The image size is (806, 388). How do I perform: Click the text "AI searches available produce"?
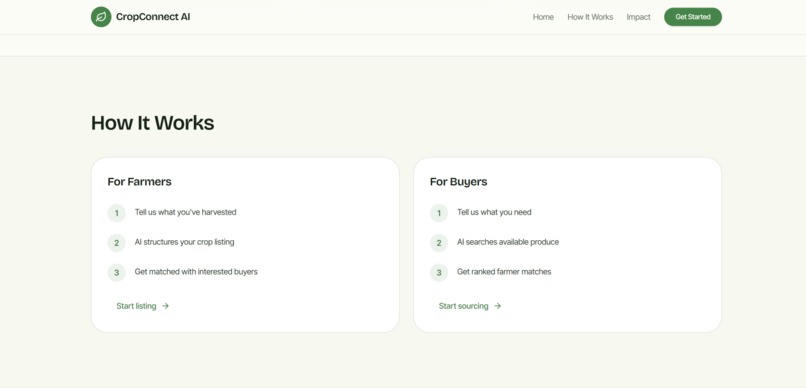click(508, 242)
